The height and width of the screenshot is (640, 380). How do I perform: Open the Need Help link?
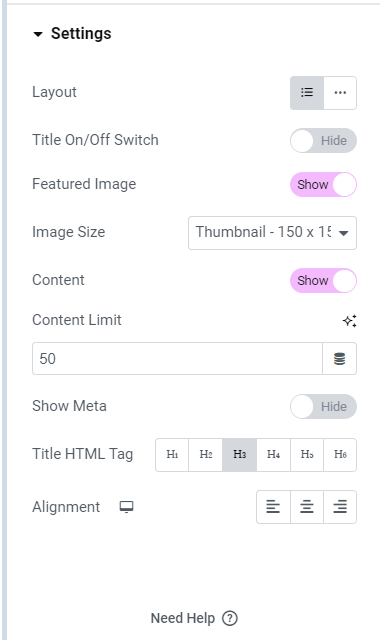(194, 618)
